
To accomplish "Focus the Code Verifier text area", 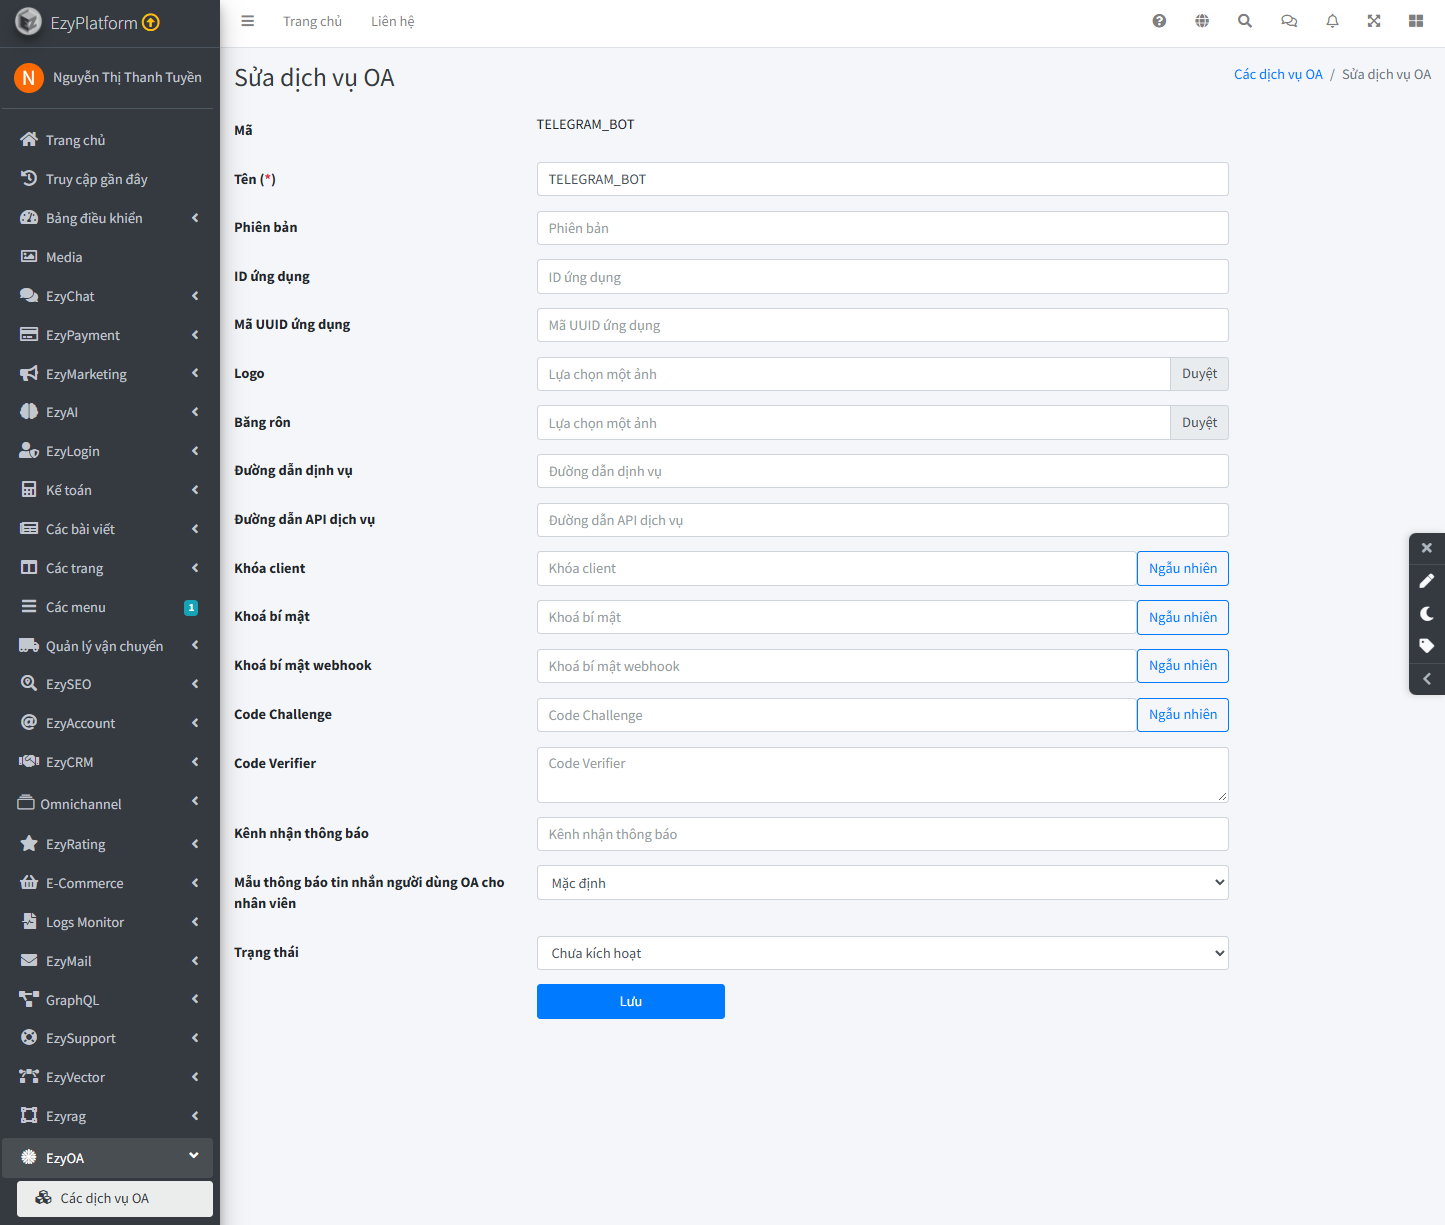I will (882, 775).
